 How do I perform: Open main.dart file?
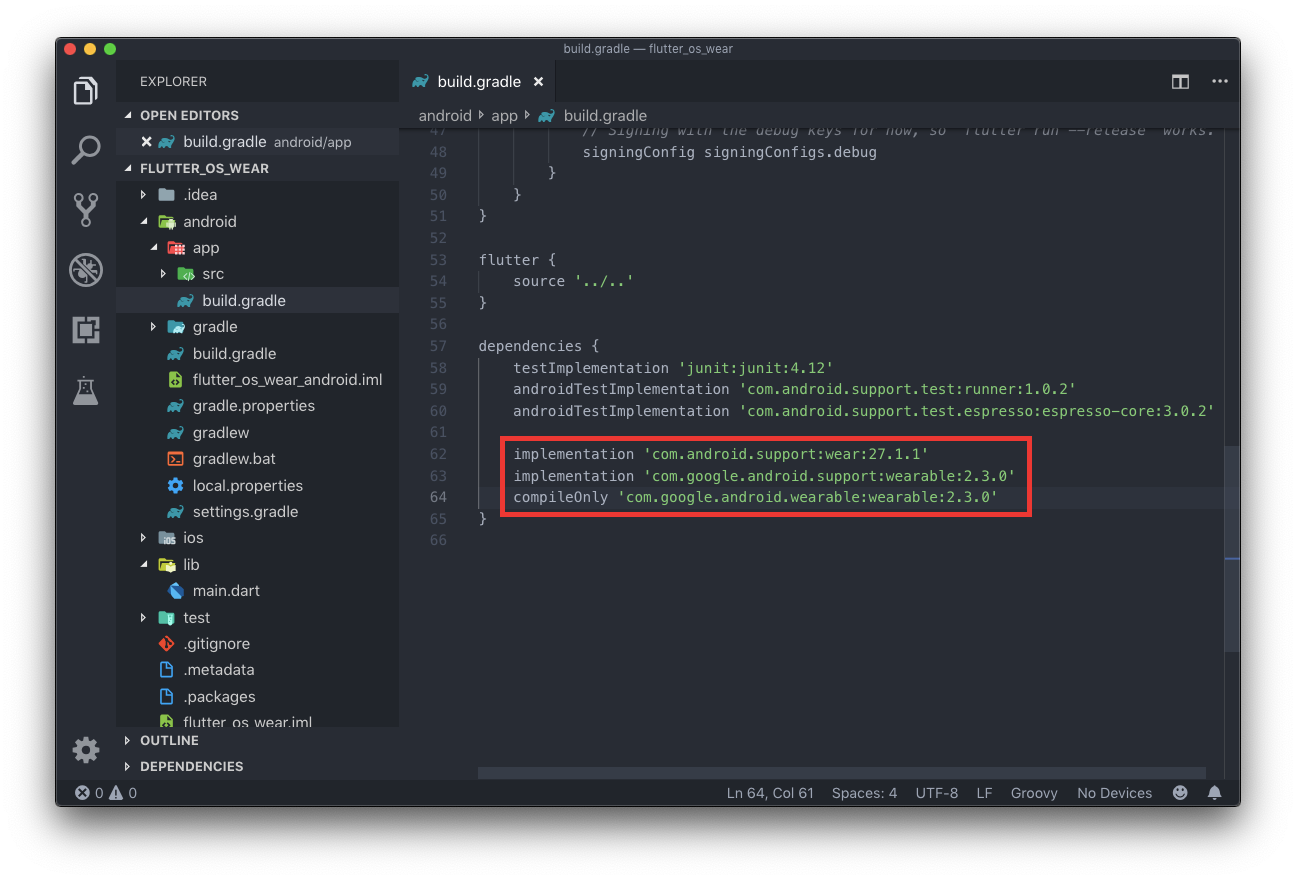click(257, 591)
